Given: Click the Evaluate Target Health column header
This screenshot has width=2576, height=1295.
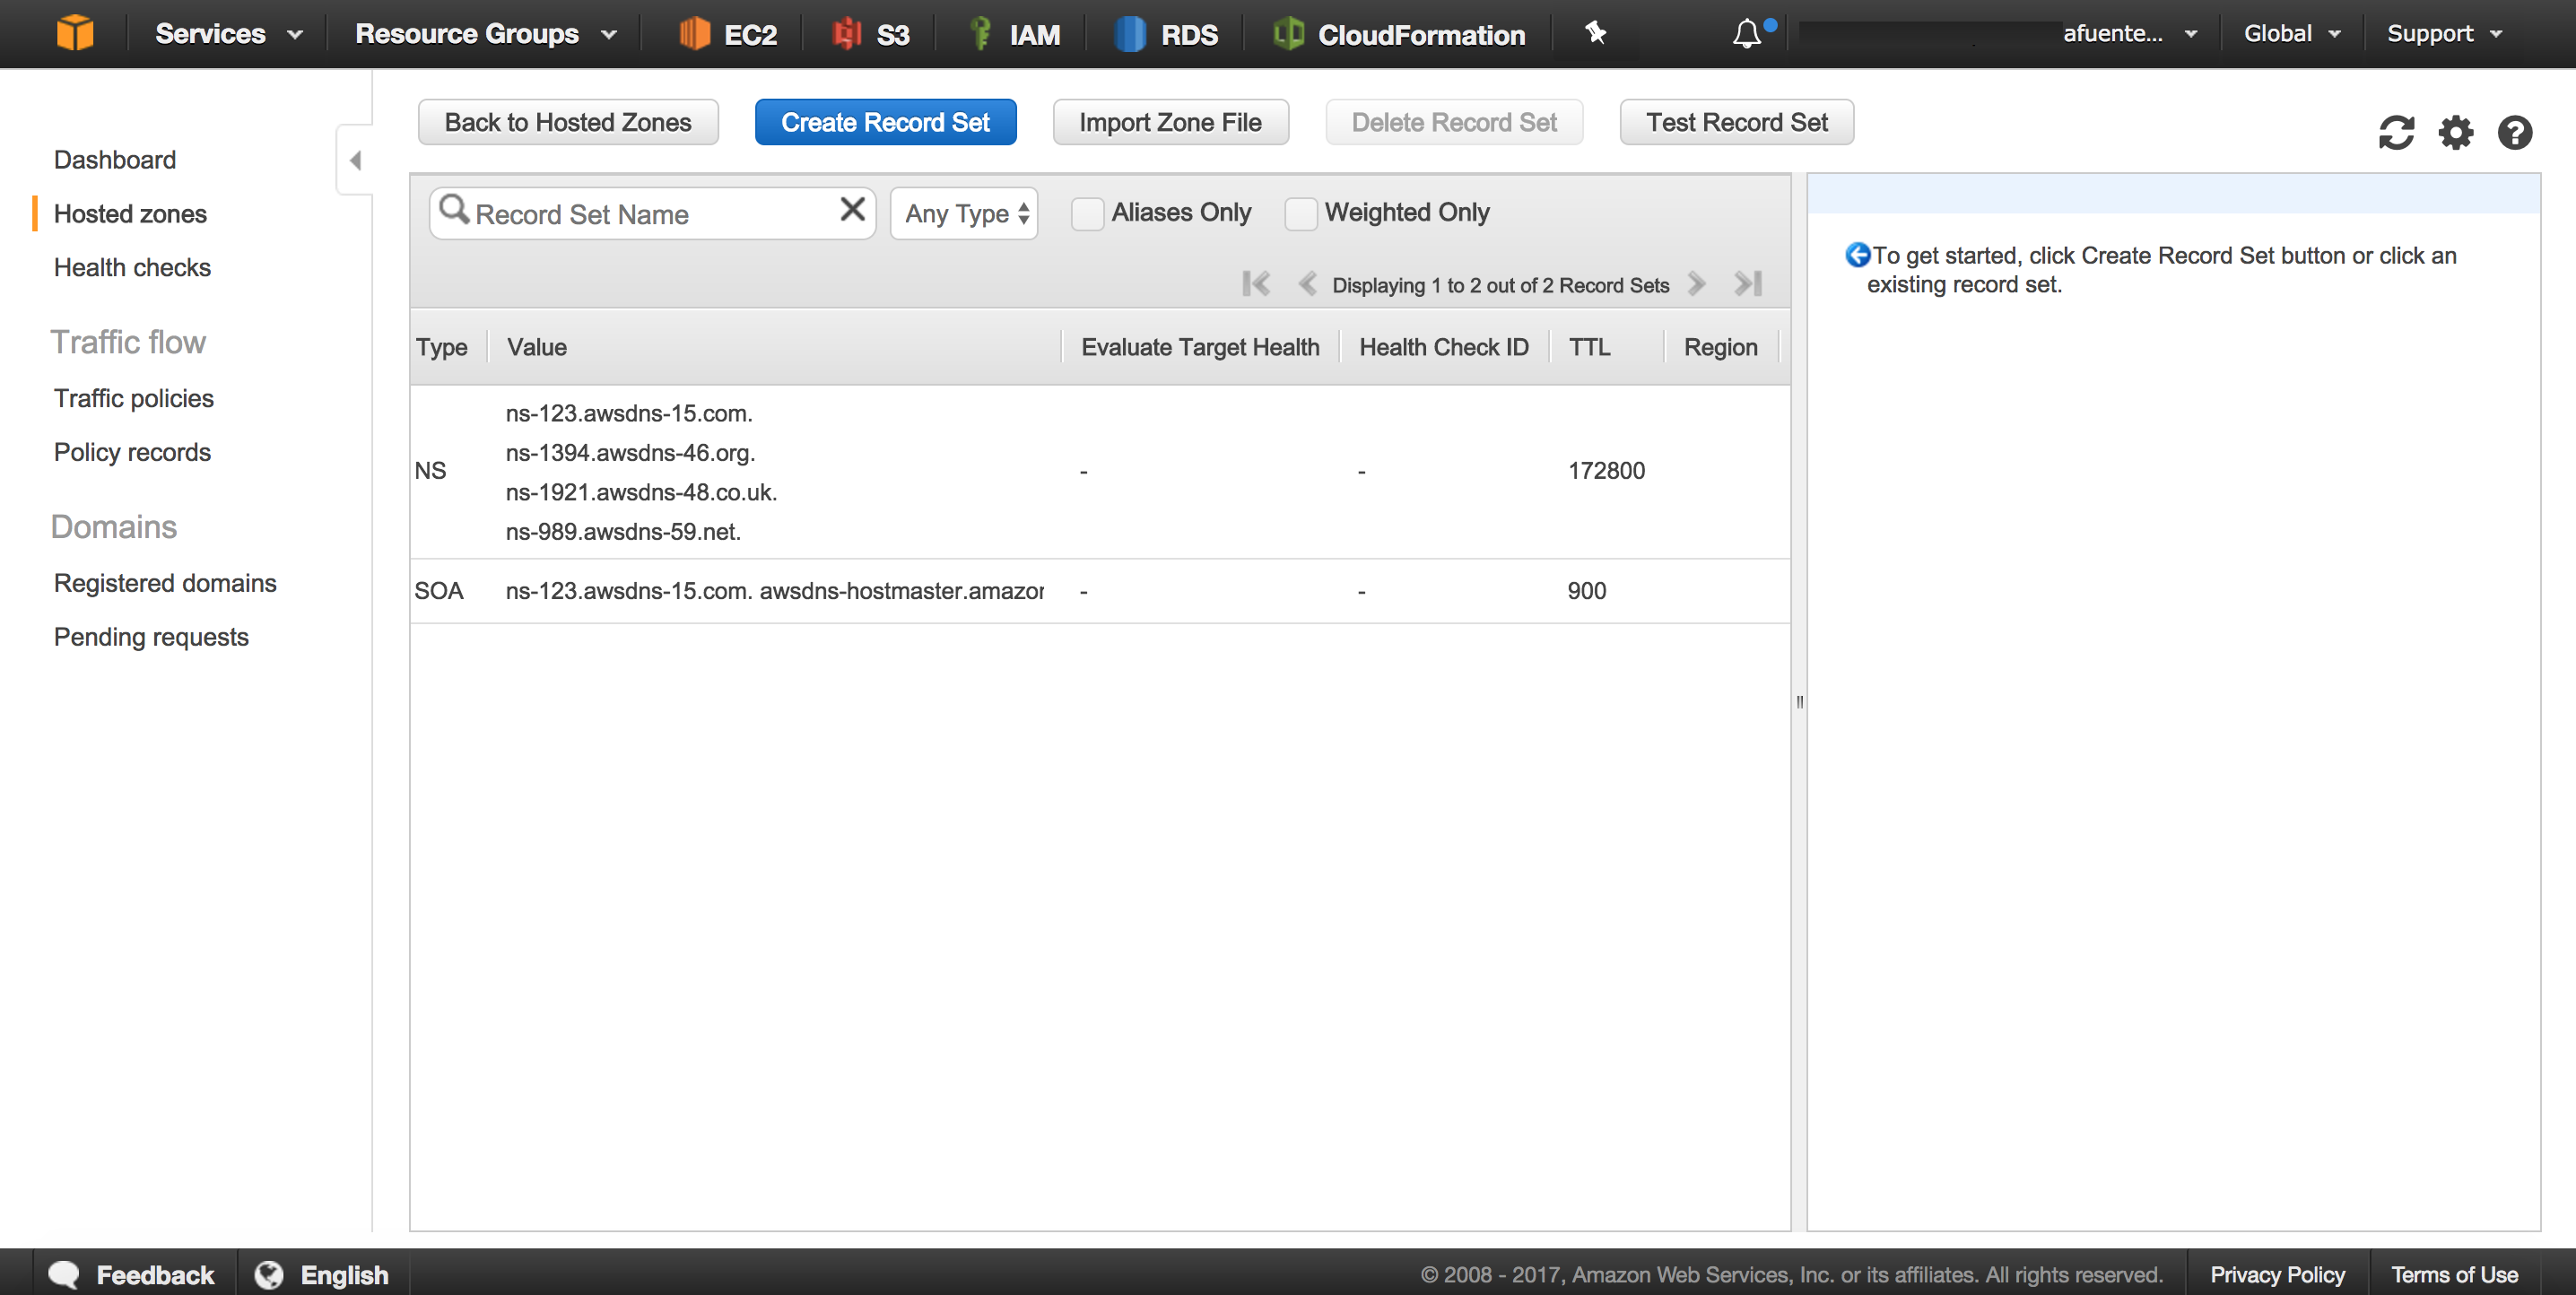Looking at the screenshot, I should coord(1199,347).
